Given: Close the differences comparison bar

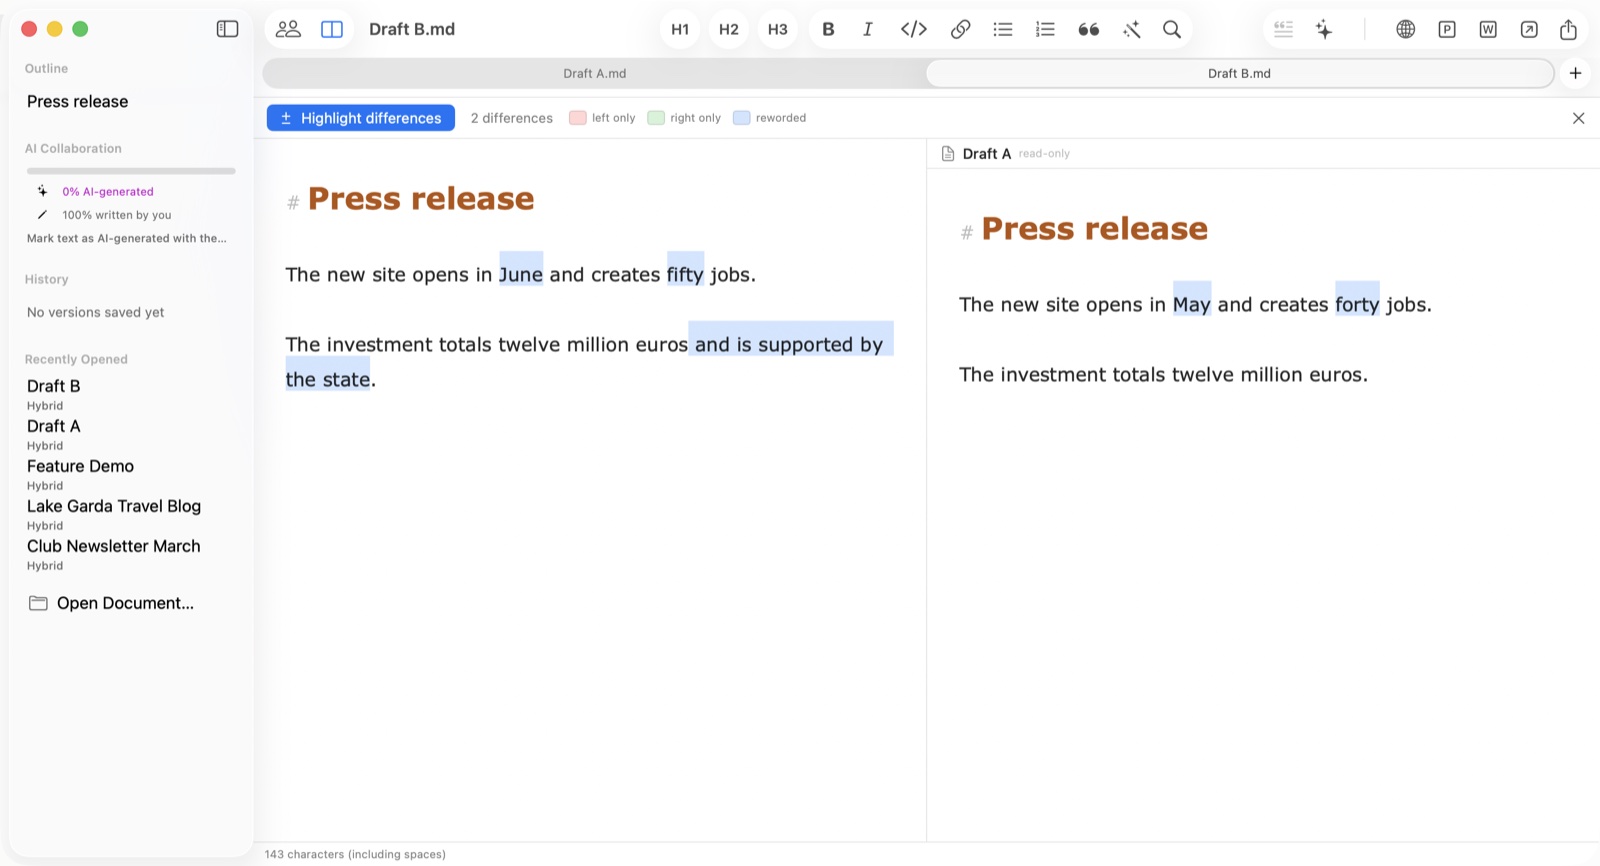Looking at the screenshot, I should (x=1578, y=118).
